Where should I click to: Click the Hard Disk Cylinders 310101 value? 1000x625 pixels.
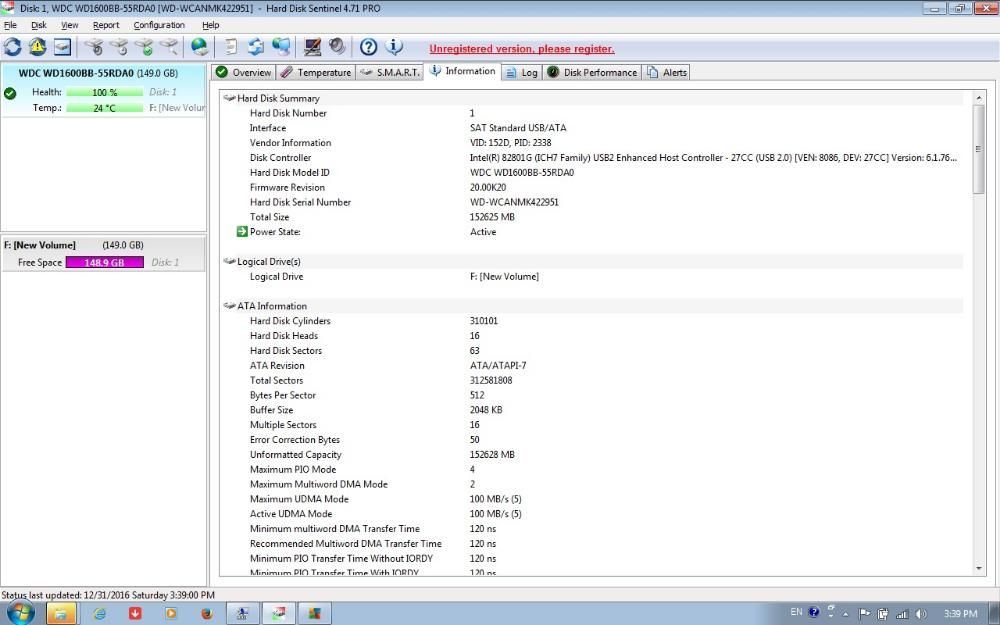pyautogui.click(x=483, y=321)
